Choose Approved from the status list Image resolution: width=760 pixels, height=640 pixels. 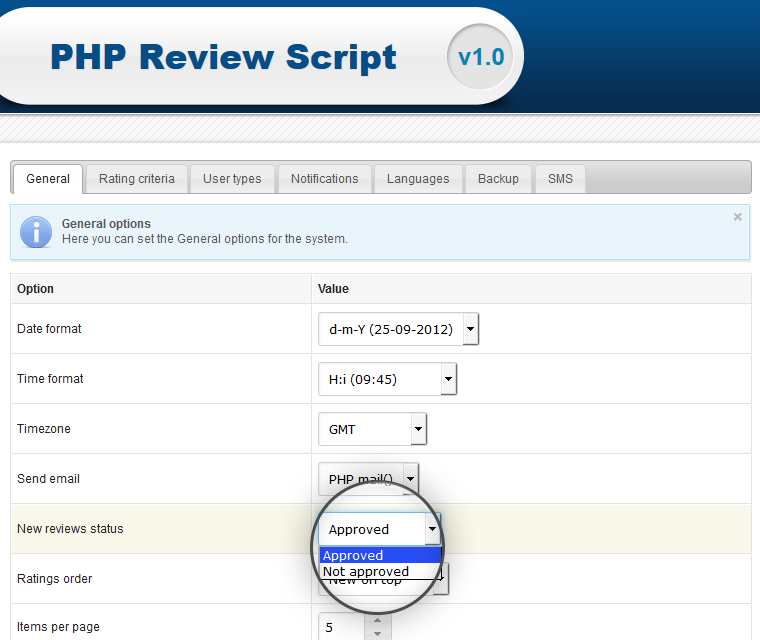click(x=380, y=555)
